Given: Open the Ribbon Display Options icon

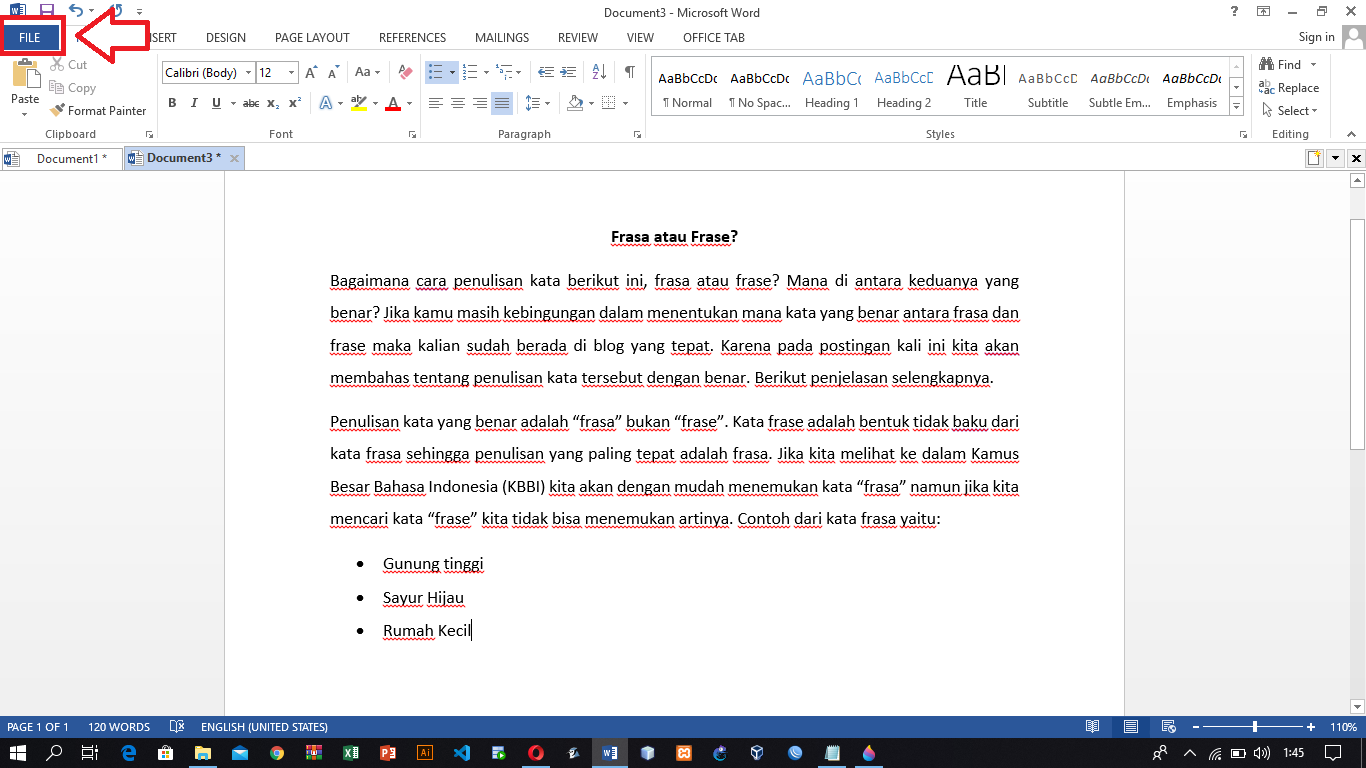Looking at the screenshot, I should (x=1264, y=12).
